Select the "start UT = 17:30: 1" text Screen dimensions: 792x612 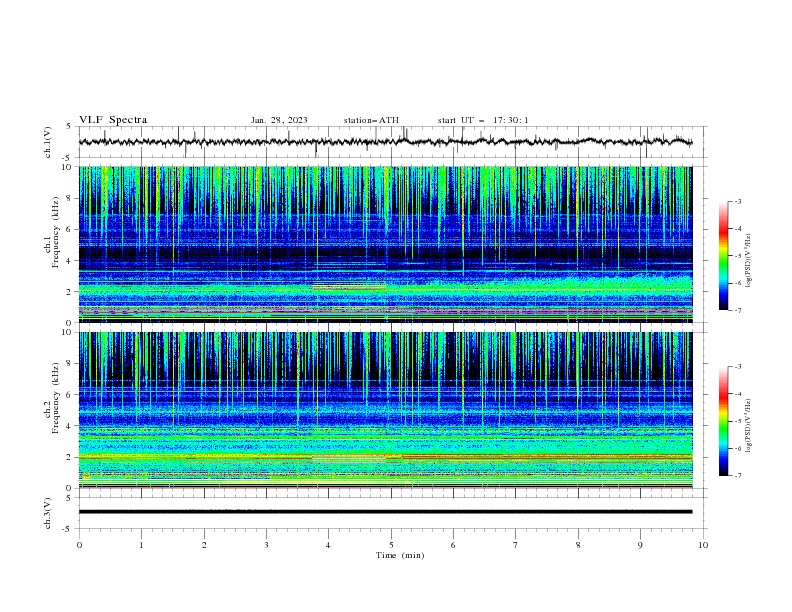(x=483, y=120)
